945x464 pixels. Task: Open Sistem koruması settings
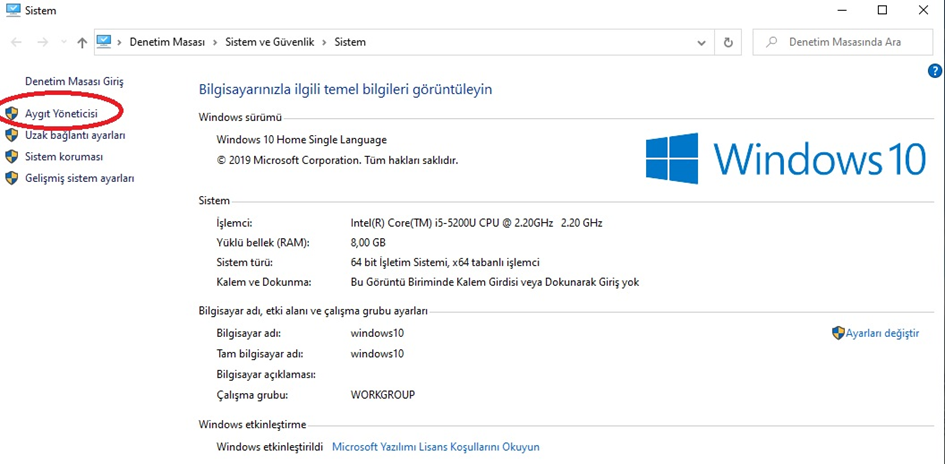(64, 157)
